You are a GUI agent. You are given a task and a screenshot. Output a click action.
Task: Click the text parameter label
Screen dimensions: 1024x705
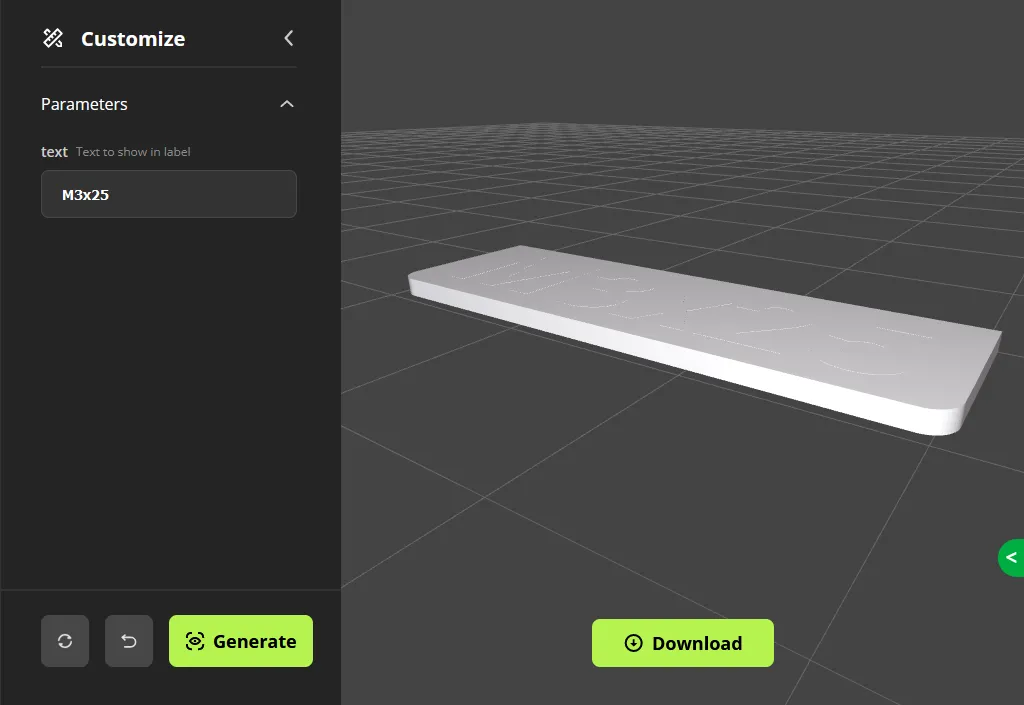(54, 151)
